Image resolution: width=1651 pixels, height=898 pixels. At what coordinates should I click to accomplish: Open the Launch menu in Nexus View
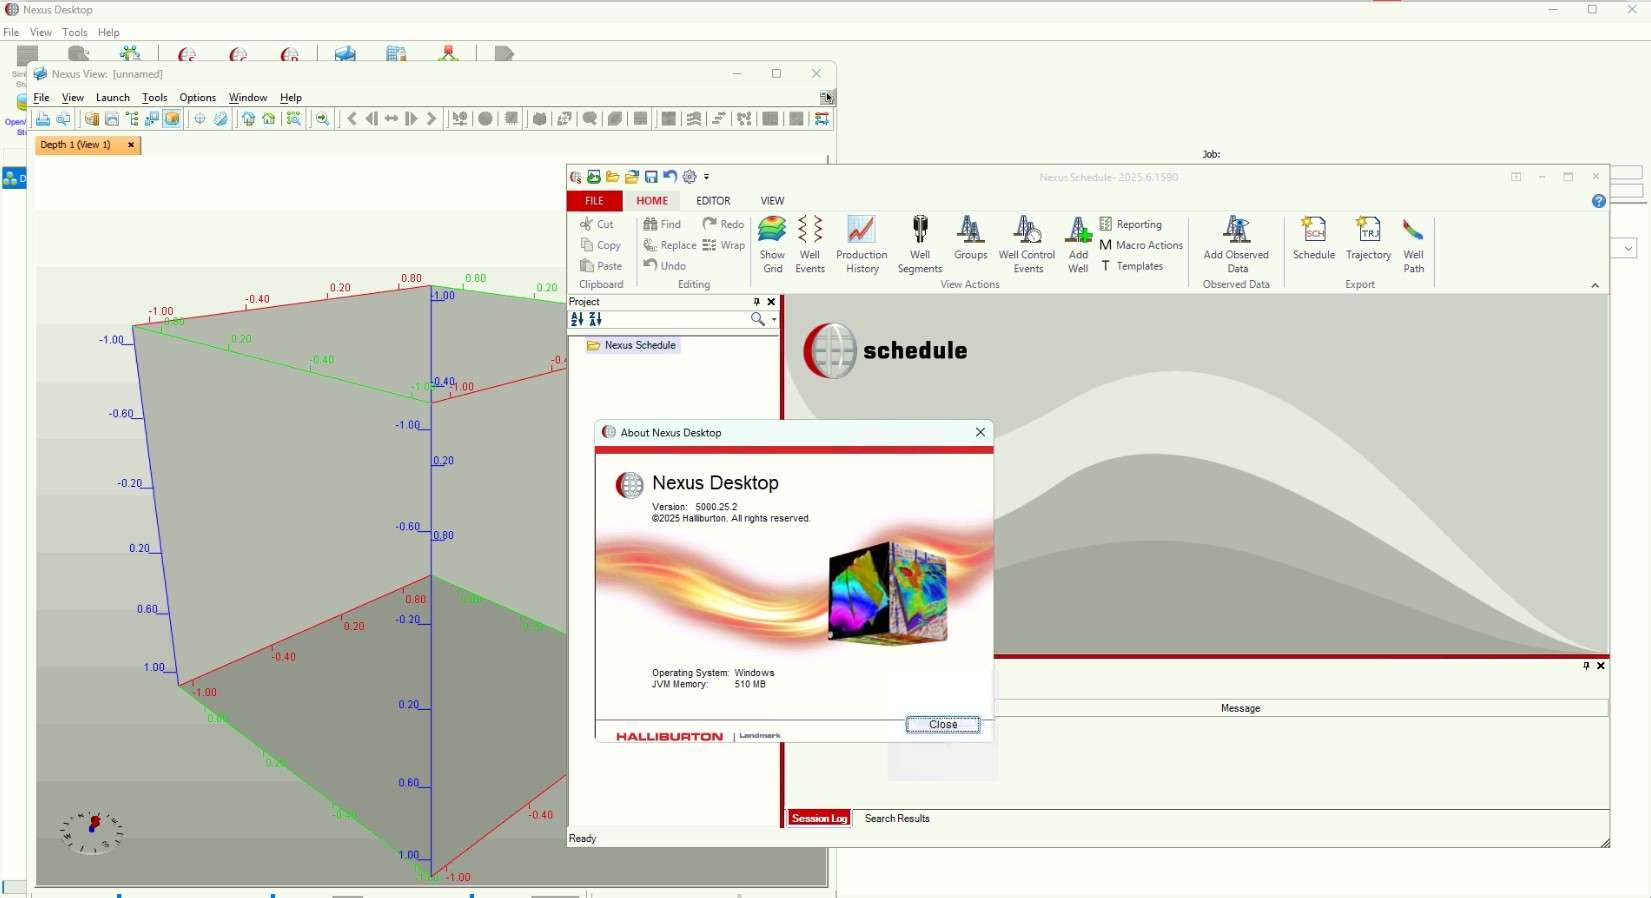tap(113, 98)
